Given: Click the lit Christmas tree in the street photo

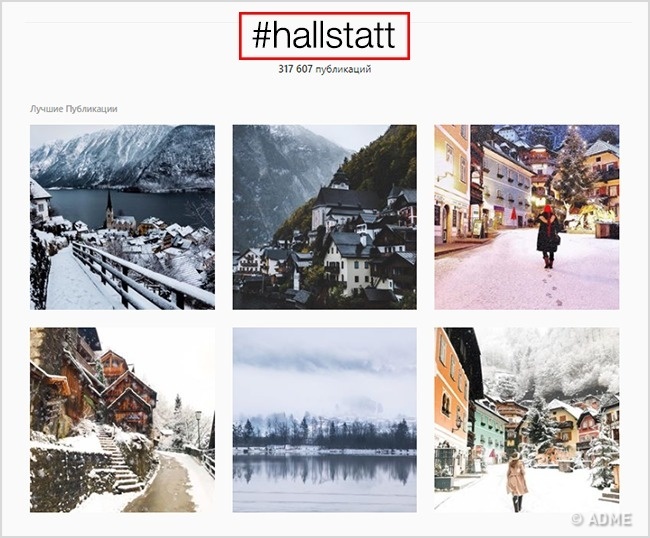Looking at the screenshot, I should [x=572, y=174].
